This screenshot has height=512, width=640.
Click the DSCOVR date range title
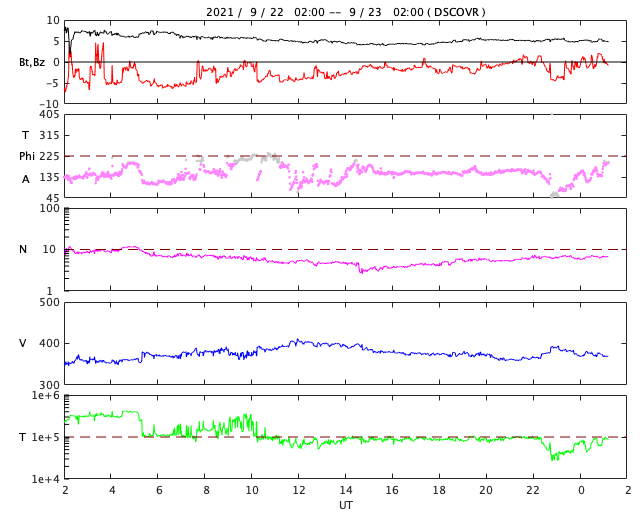(345, 12)
